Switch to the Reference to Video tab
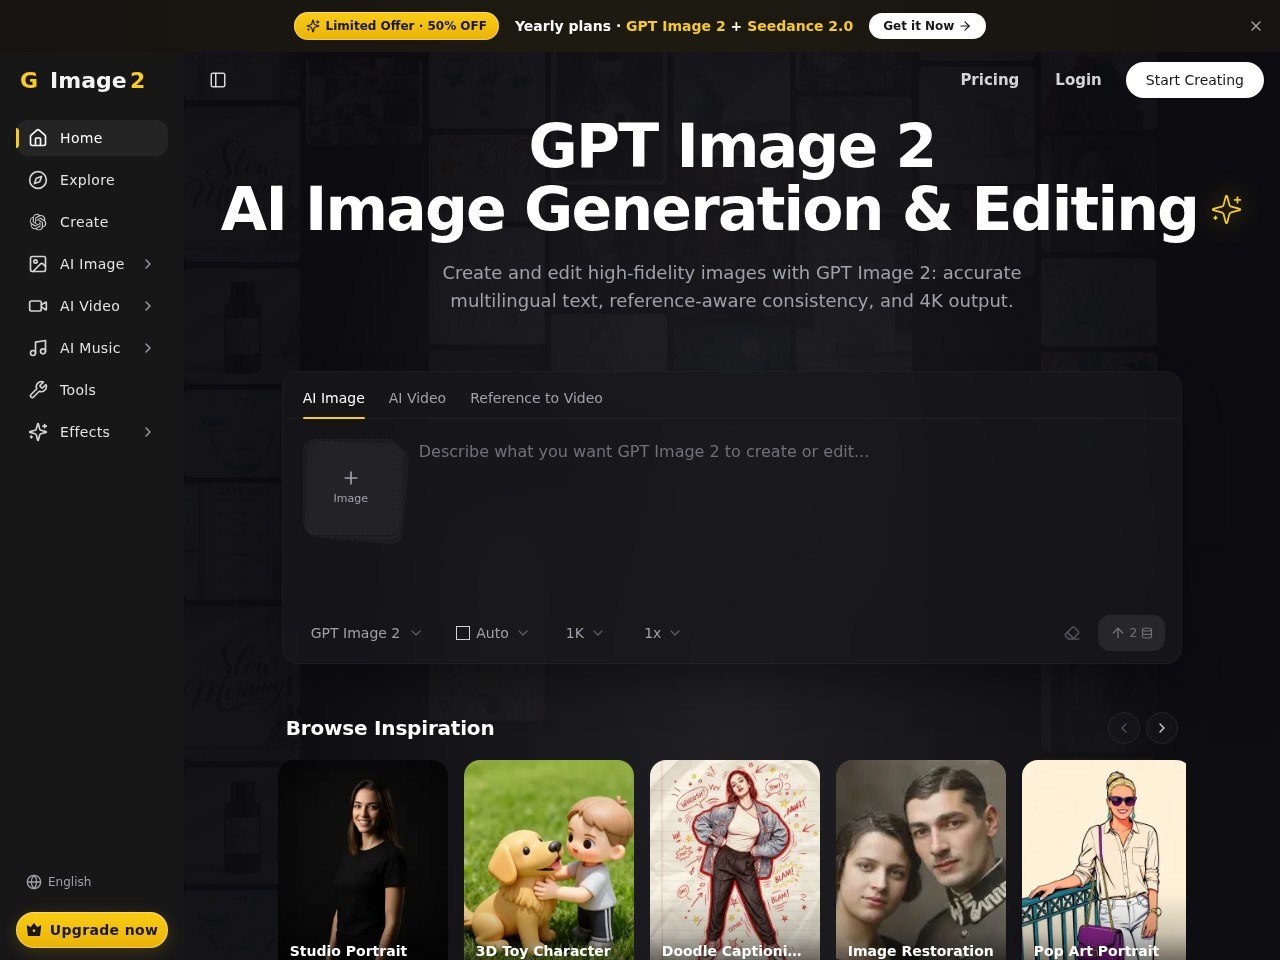1280x960 pixels. (536, 398)
